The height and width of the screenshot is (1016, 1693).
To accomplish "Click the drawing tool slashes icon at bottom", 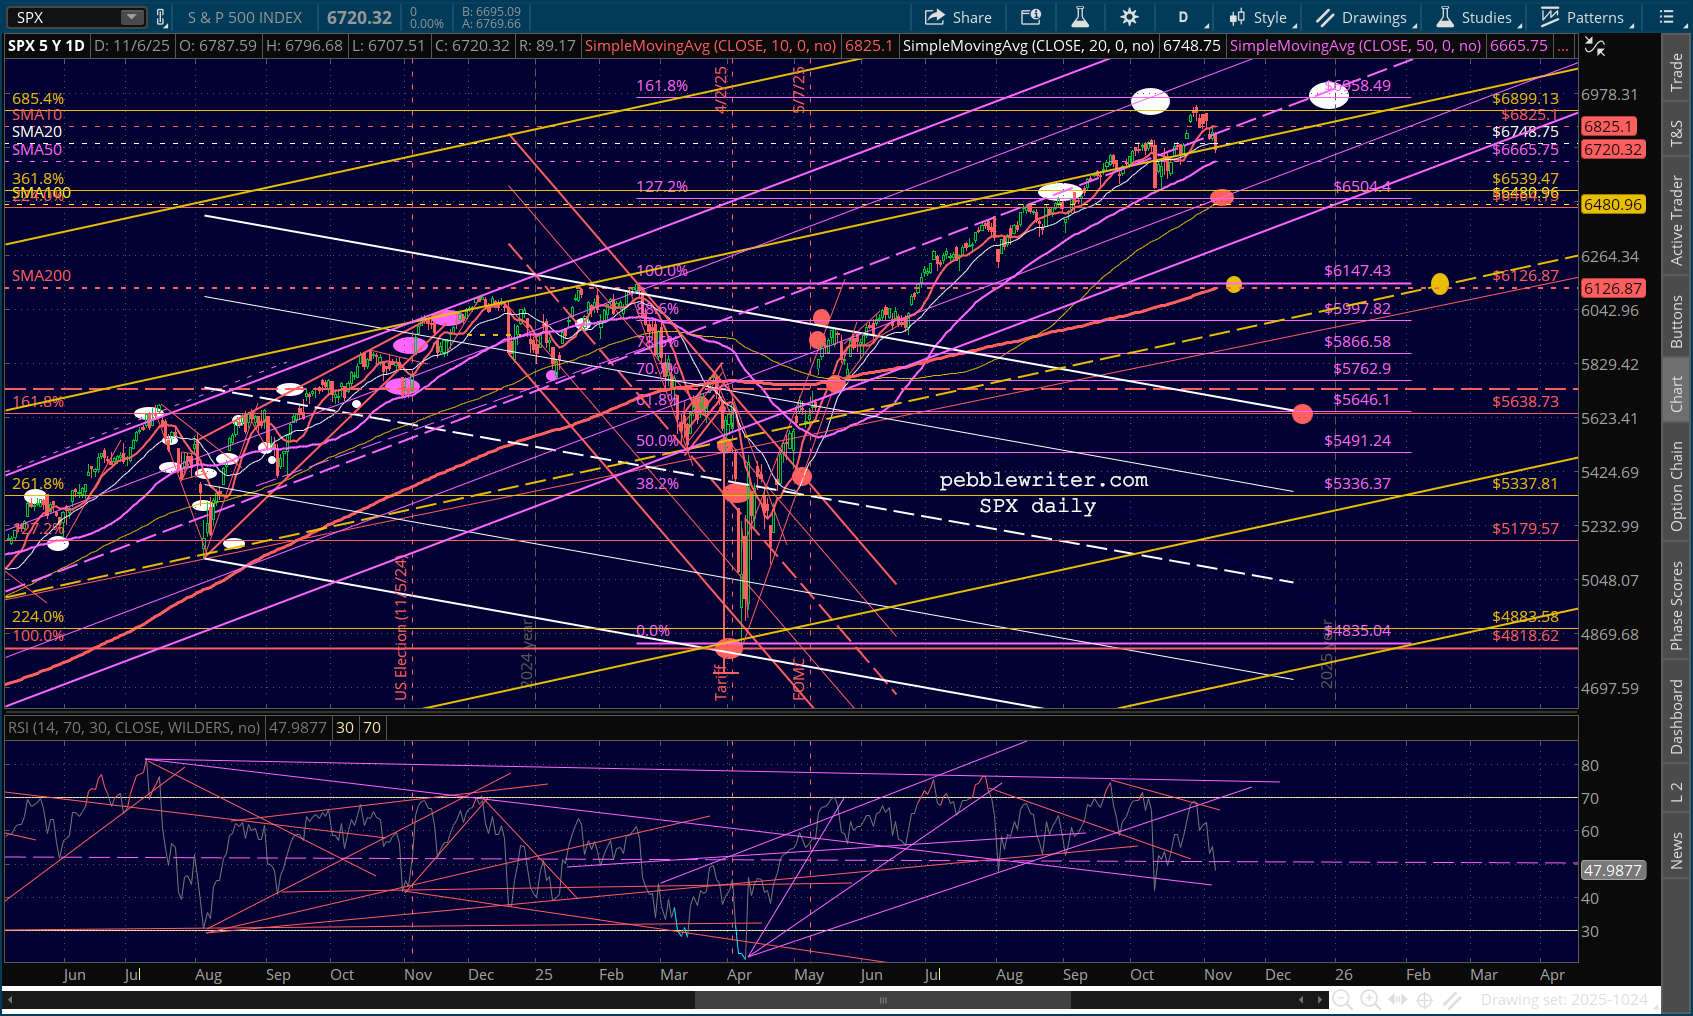I will point(1452,999).
